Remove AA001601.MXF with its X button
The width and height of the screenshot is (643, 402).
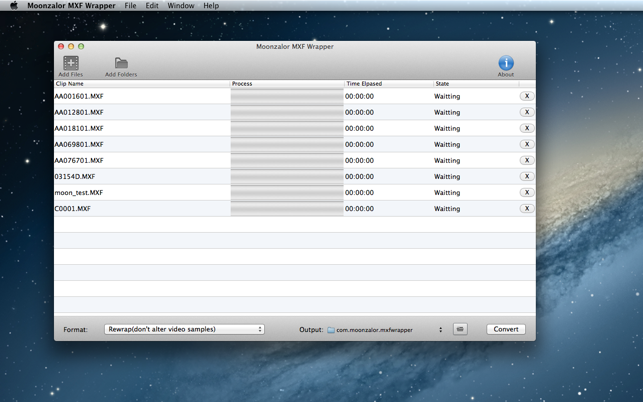tap(527, 96)
